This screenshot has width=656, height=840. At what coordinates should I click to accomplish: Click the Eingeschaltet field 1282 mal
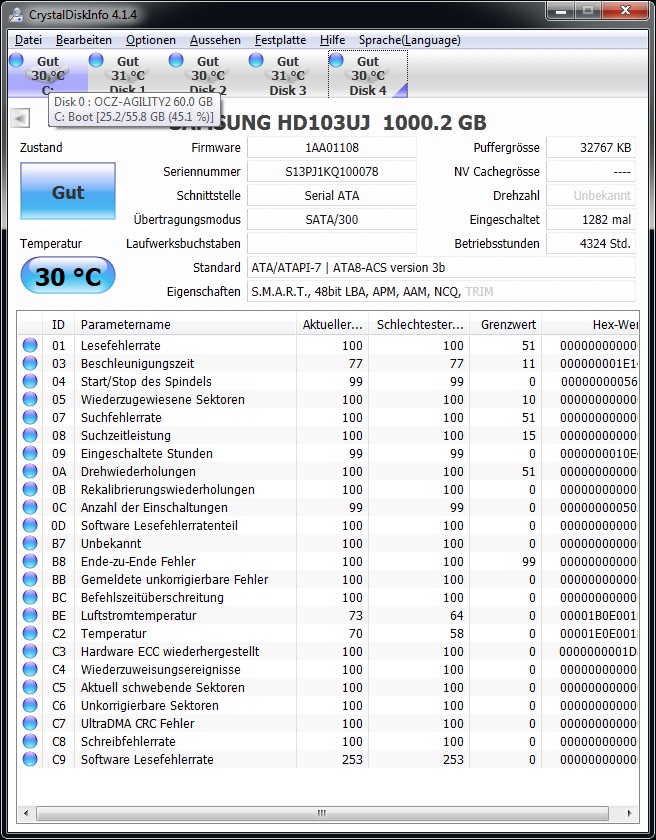tap(591, 220)
